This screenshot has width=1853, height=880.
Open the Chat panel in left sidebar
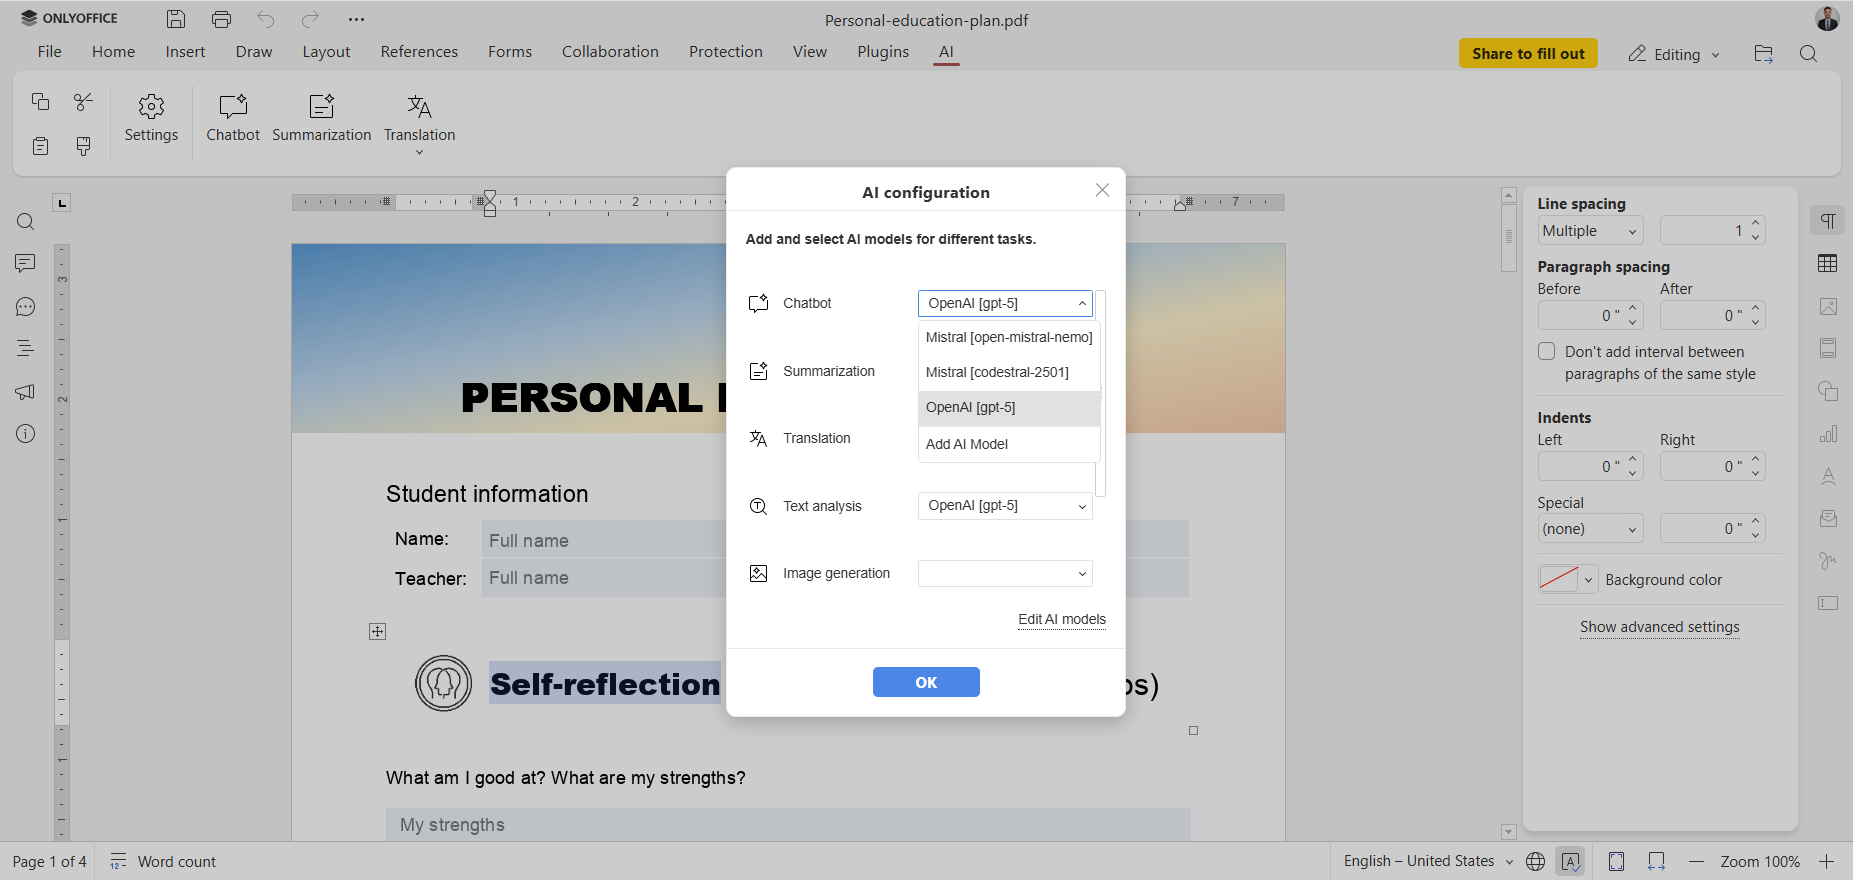coord(26,307)
